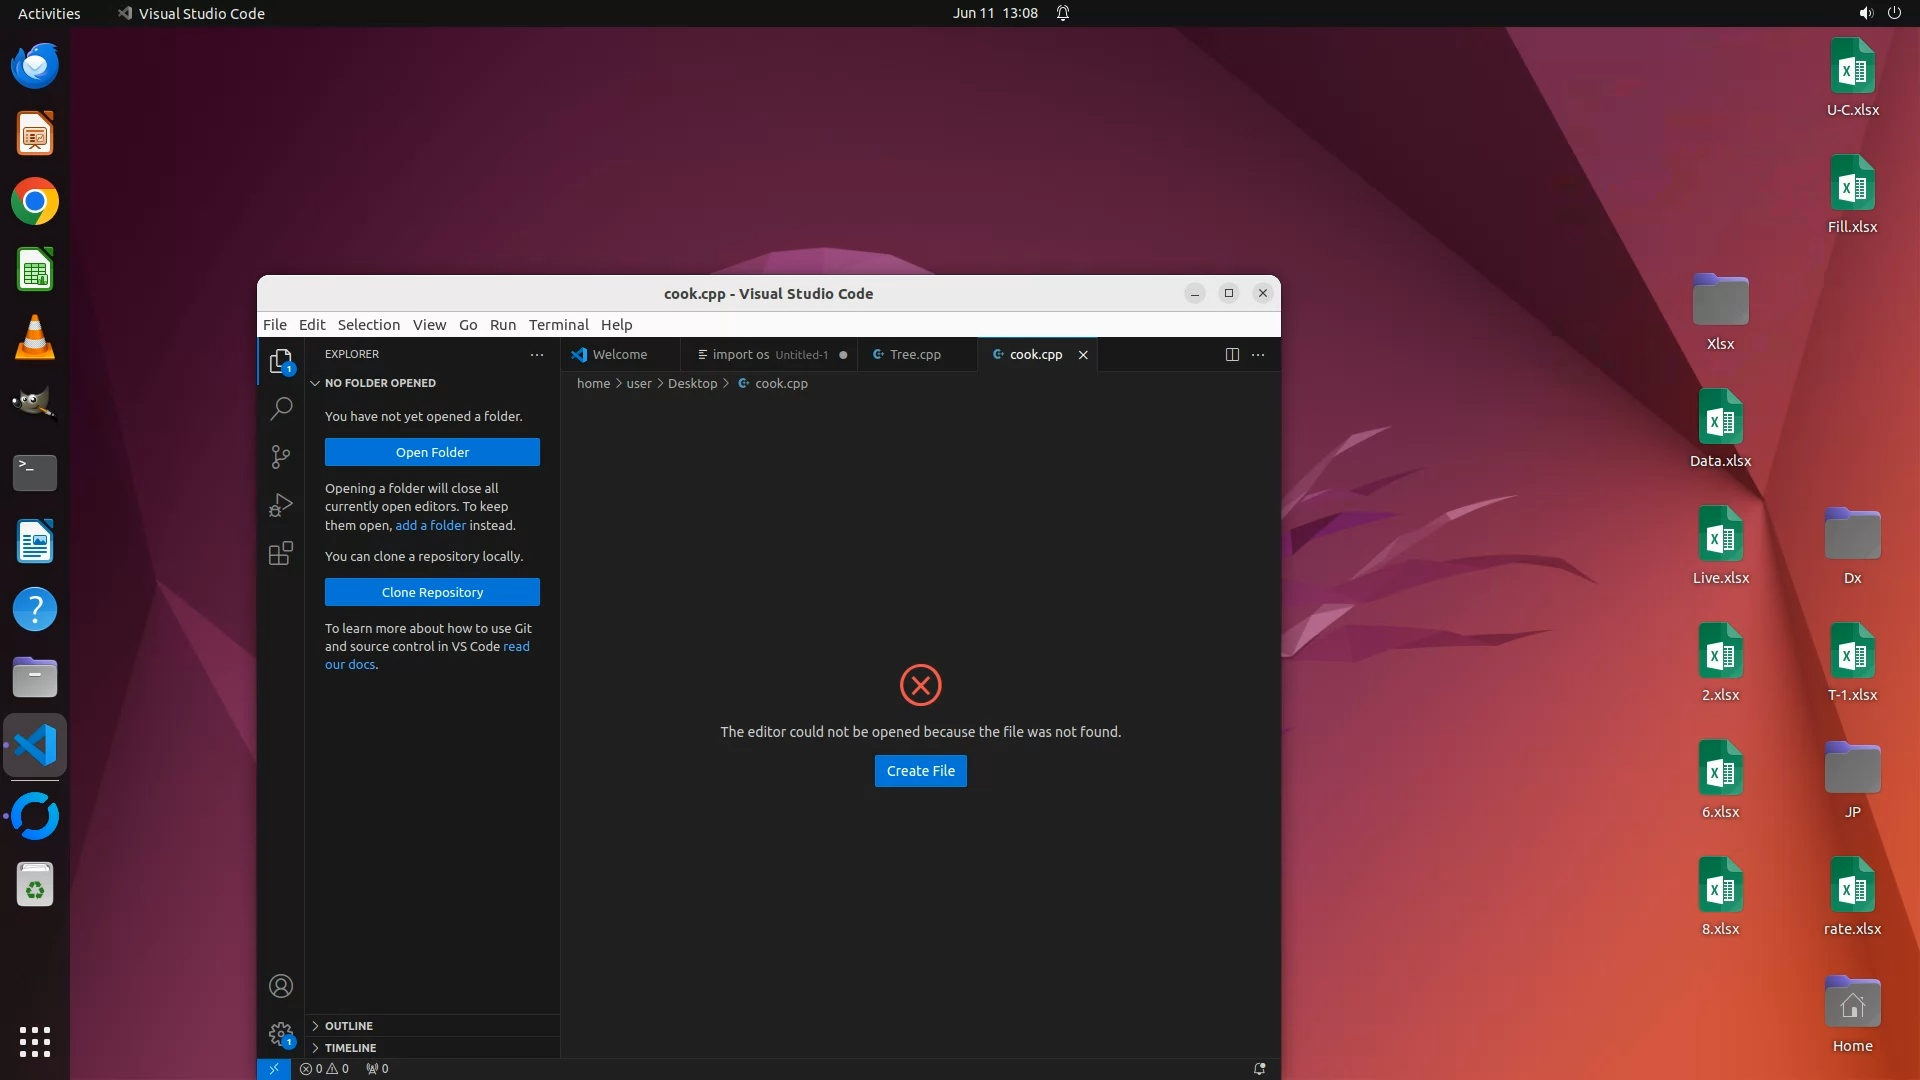This screenshot has width=1920, height=1080.
Task: Open the Search view in activity bar
Action: [281, 408]
